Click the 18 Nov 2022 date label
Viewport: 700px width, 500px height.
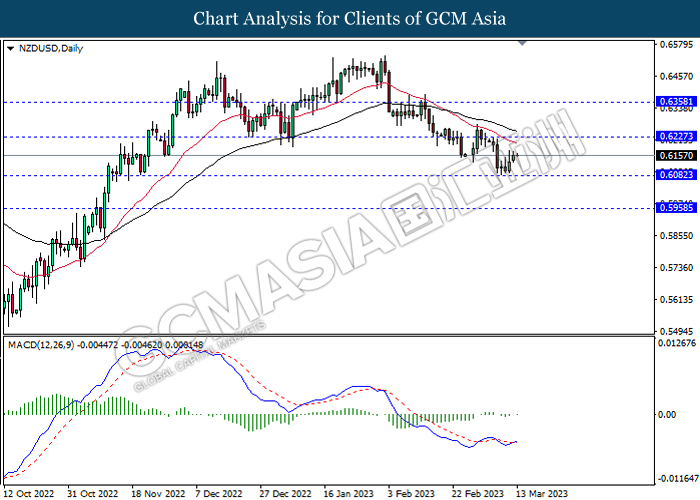pos(157,494)
